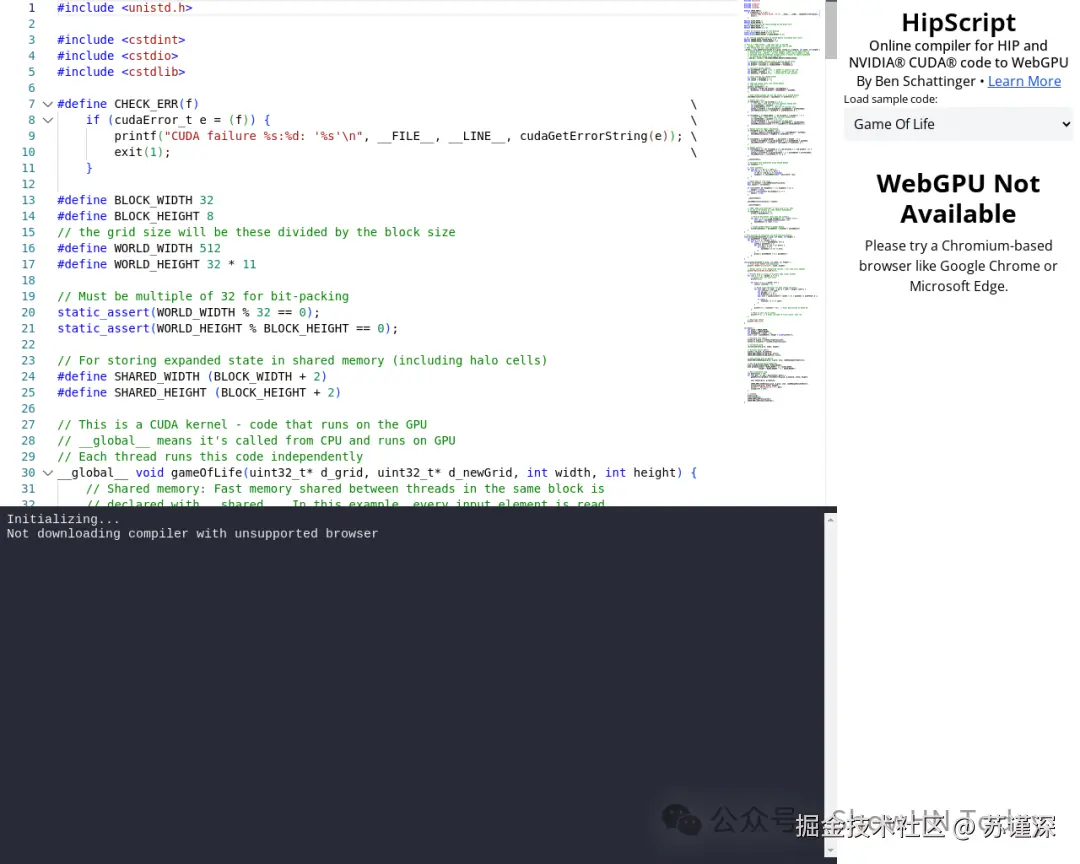Click line number 20 in the gutter
The width and height of the screenshot is (1080, 864).
[x=28, y=313]
